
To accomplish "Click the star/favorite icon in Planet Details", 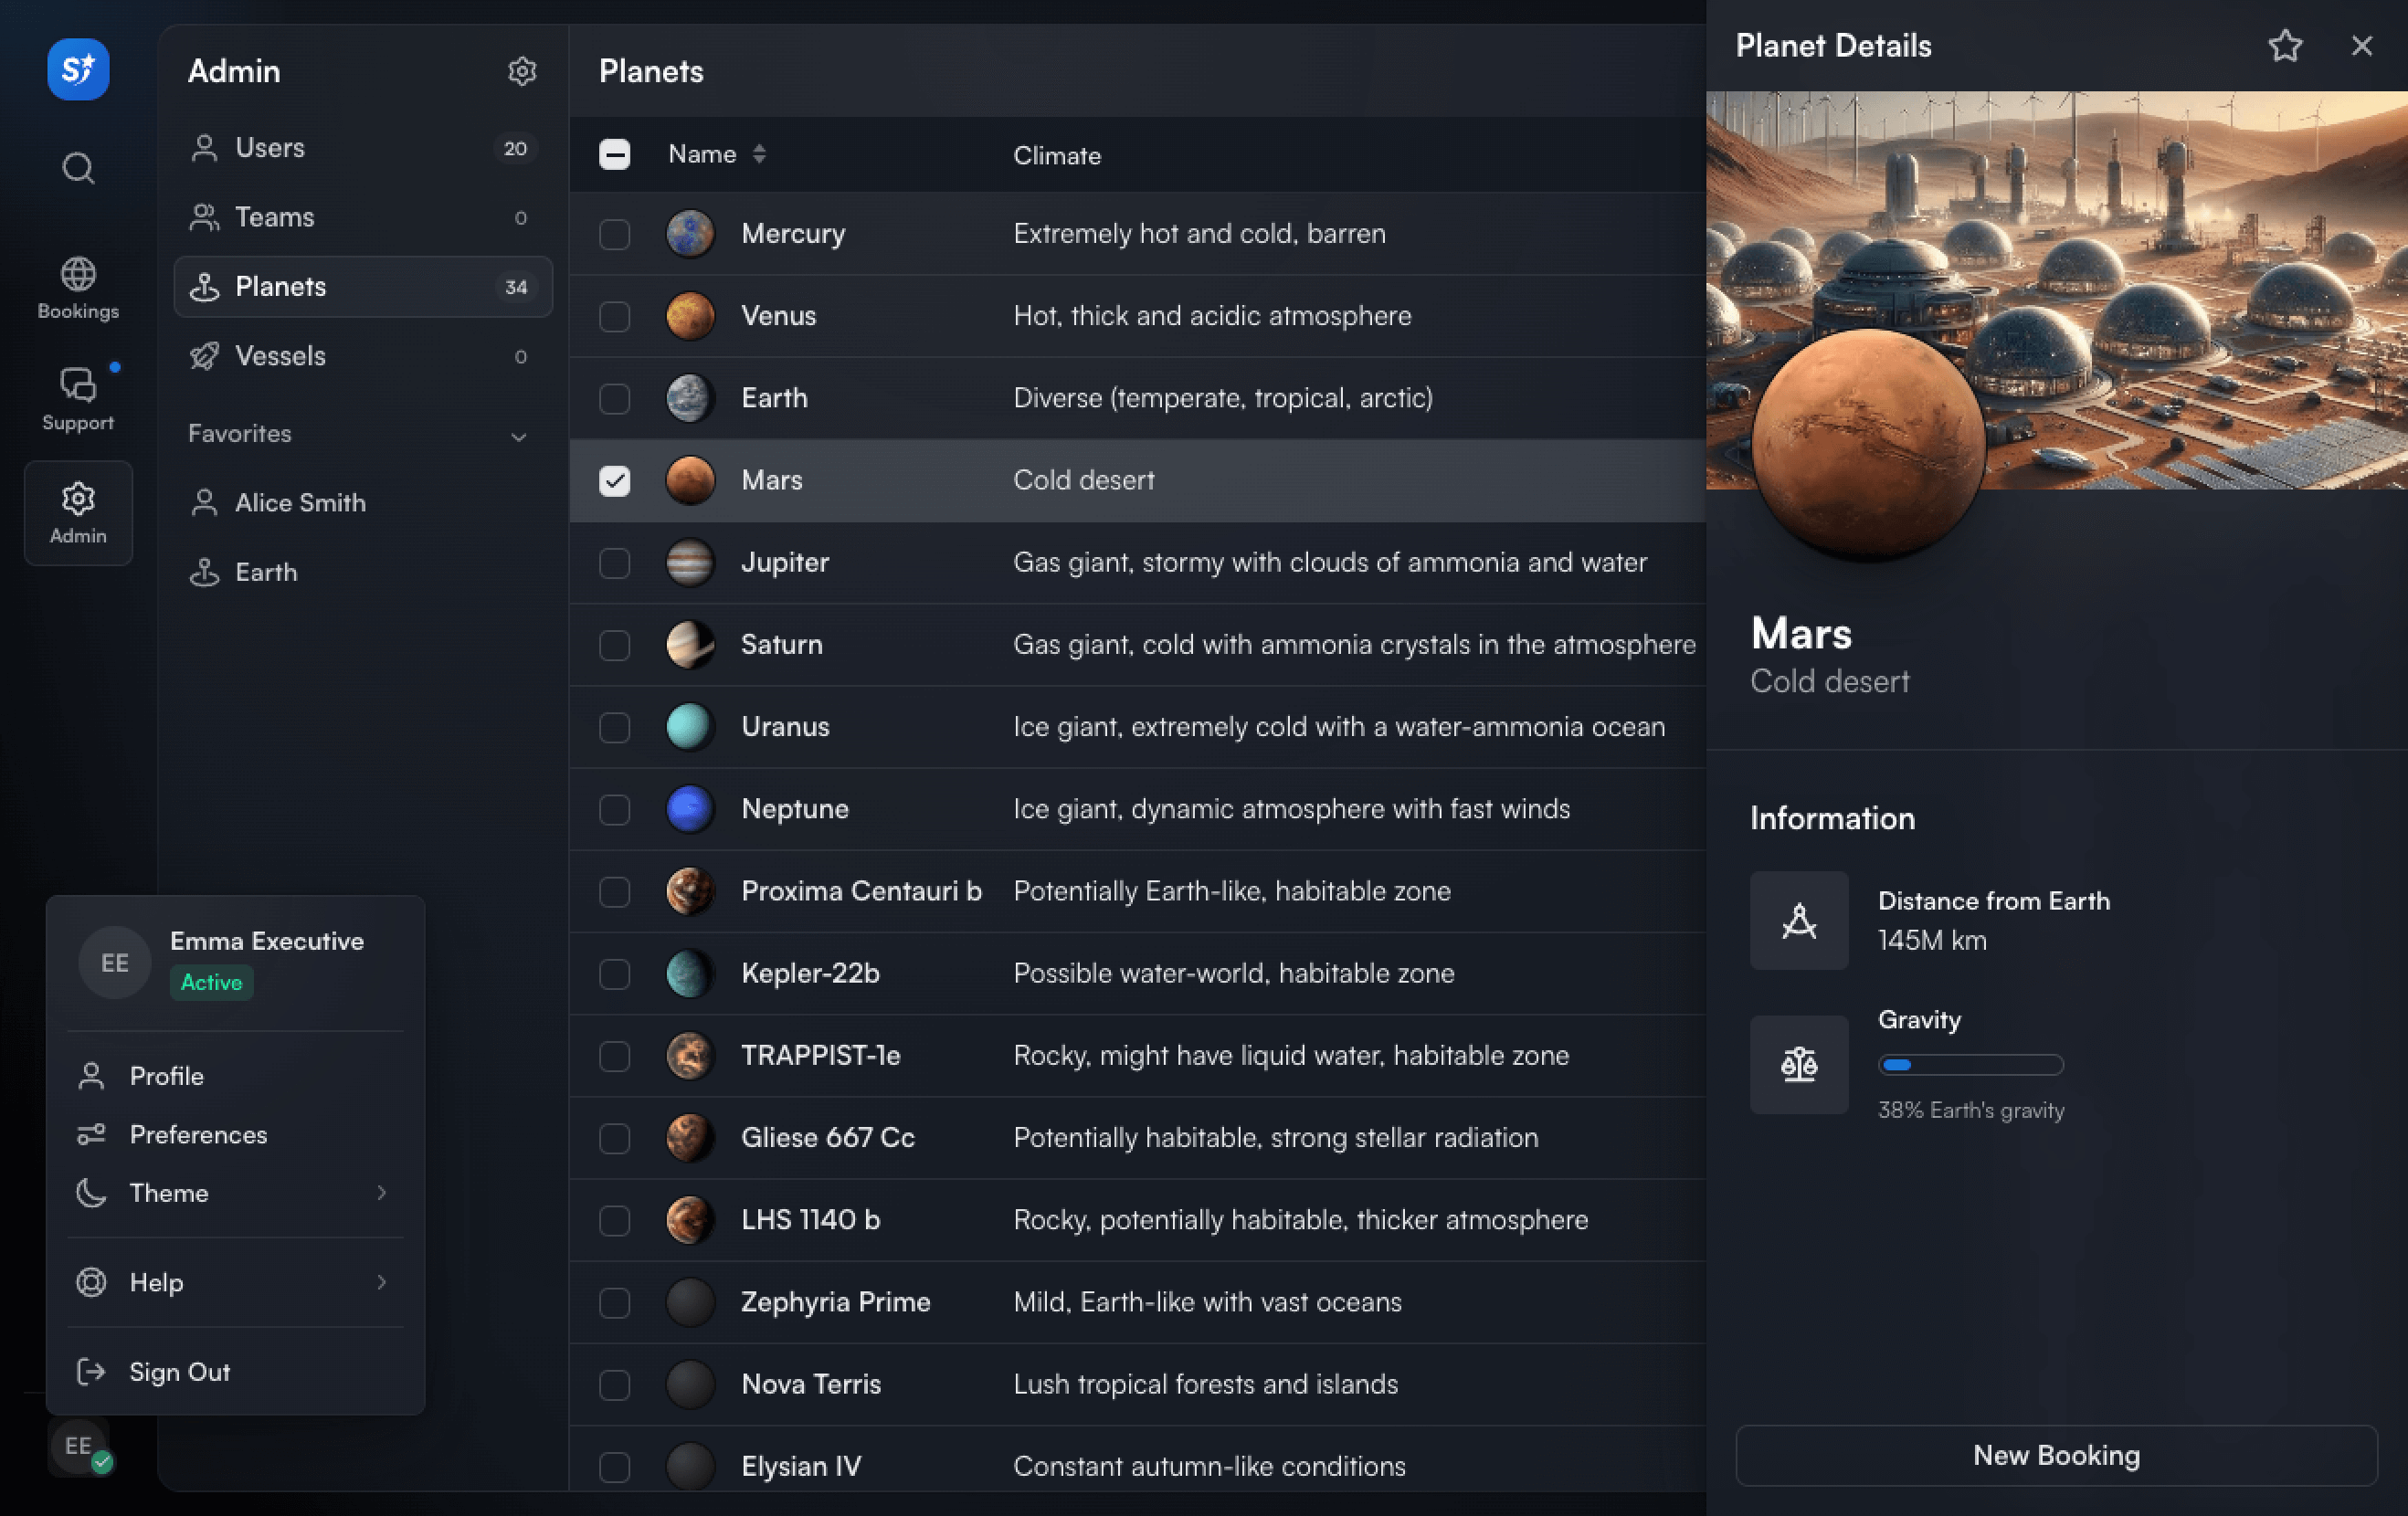I will tap(2284, 46).
